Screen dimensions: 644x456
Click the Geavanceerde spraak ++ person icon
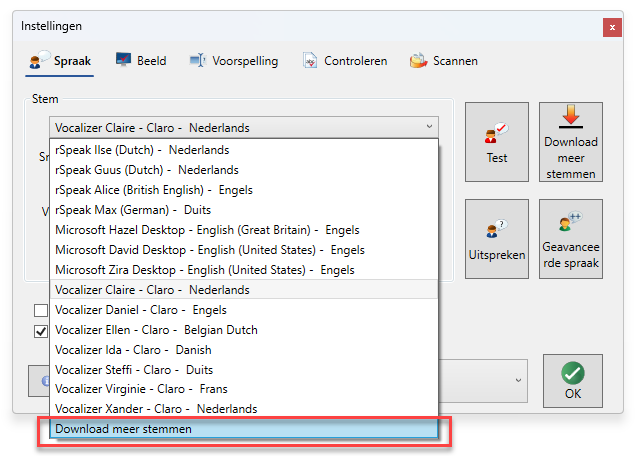(570, 221)
